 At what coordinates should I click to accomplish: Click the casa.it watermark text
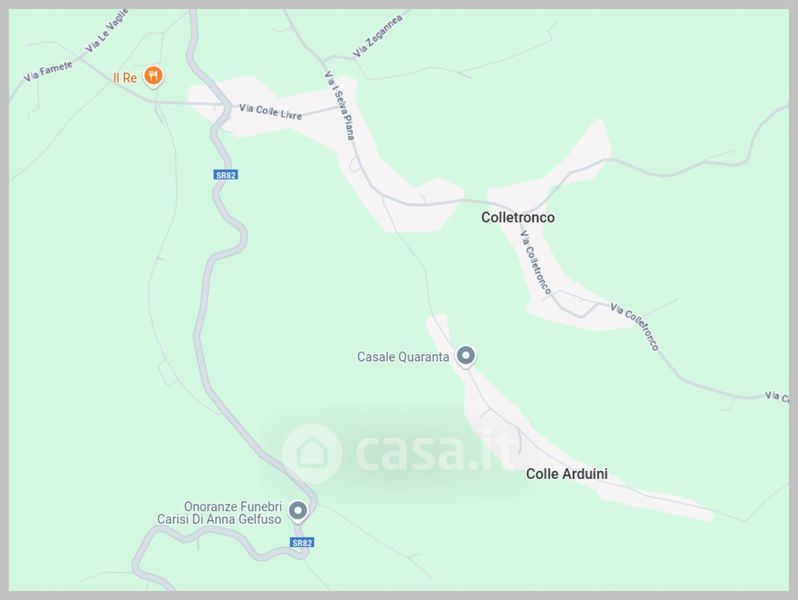click(434, 451)
